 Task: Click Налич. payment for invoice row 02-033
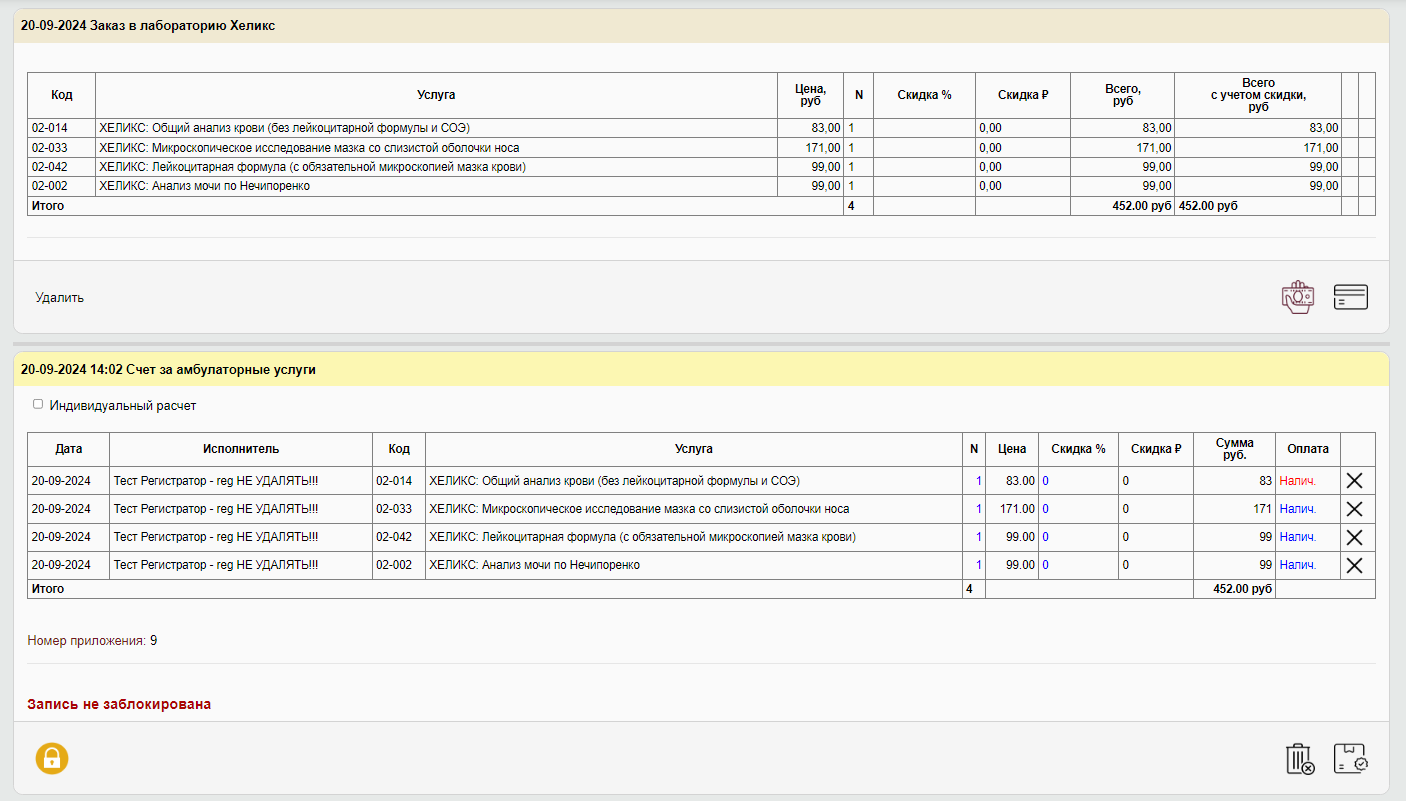1298,509
